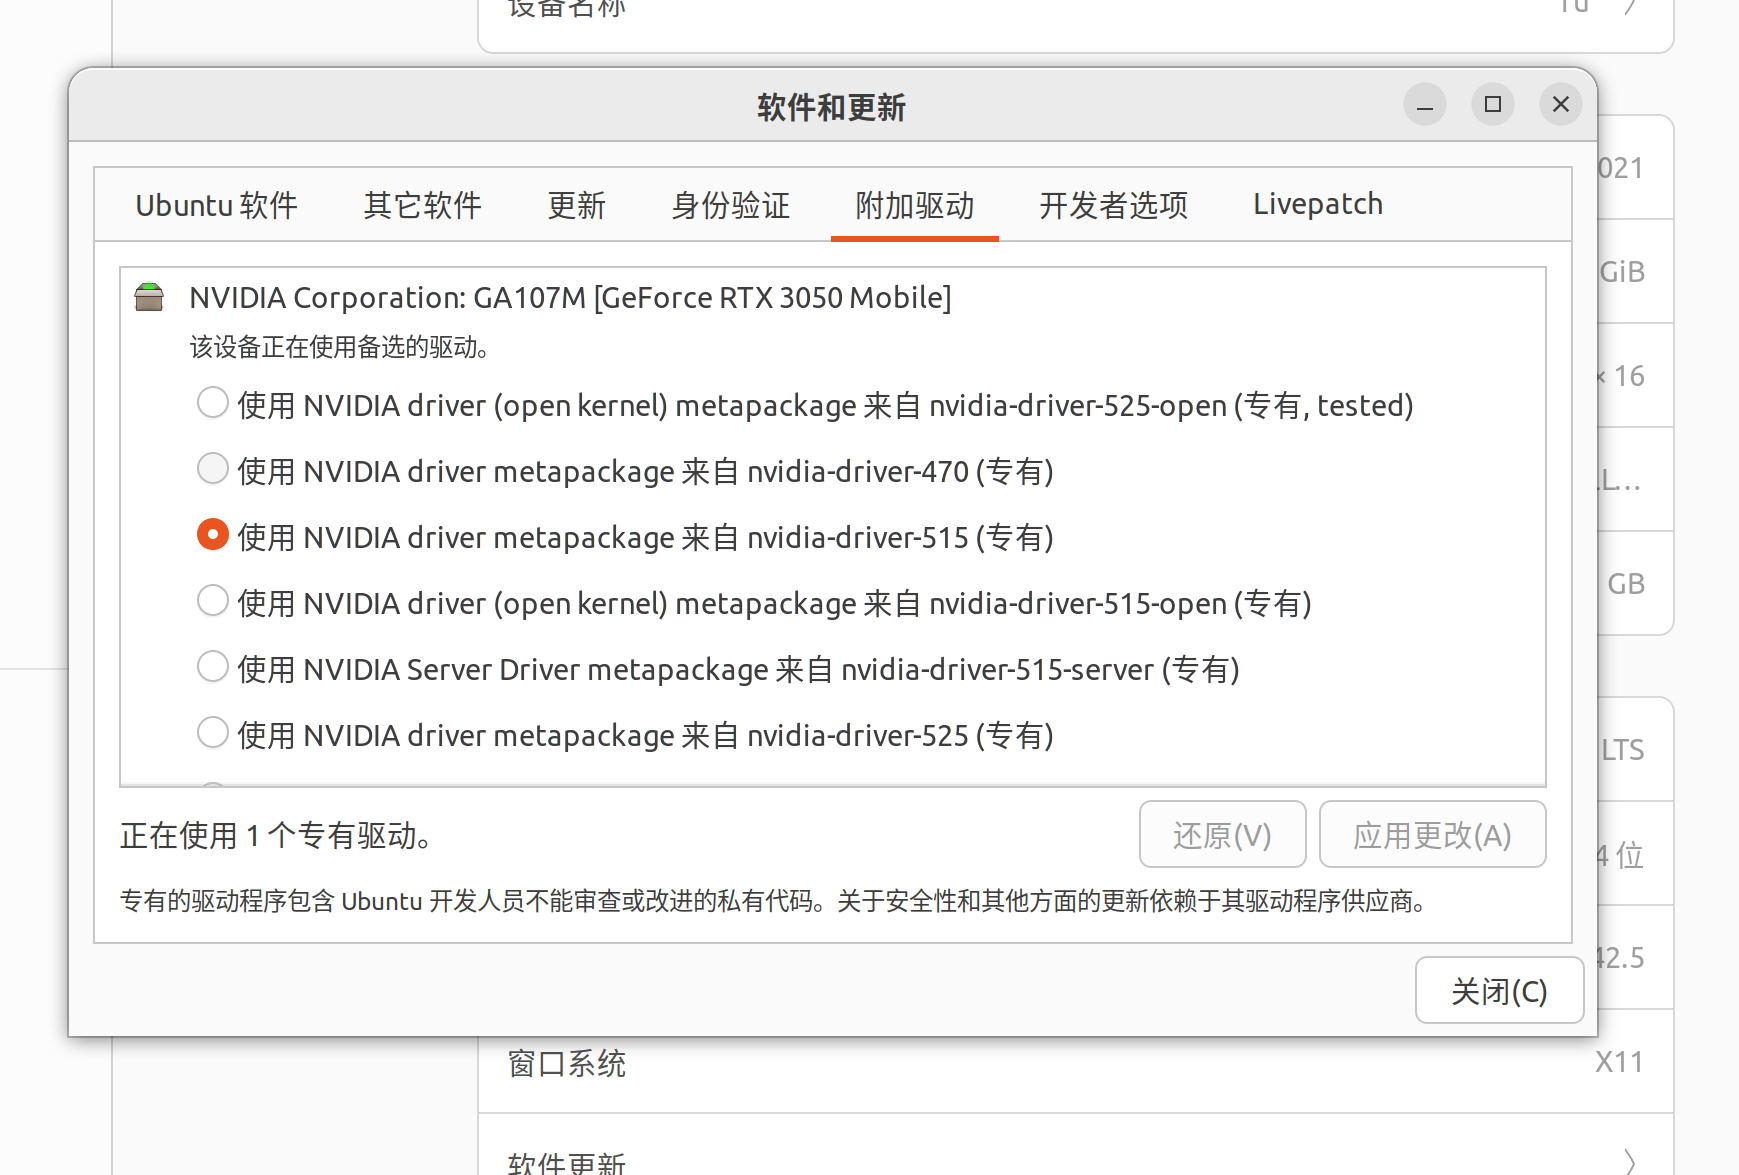Click the 关闭(C) button

point(1499,990)
